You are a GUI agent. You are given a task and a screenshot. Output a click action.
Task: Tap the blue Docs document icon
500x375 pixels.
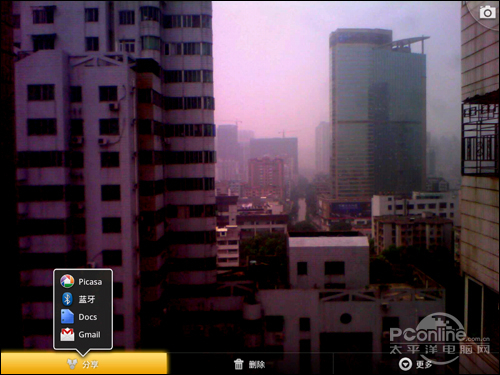click(67, 317)
